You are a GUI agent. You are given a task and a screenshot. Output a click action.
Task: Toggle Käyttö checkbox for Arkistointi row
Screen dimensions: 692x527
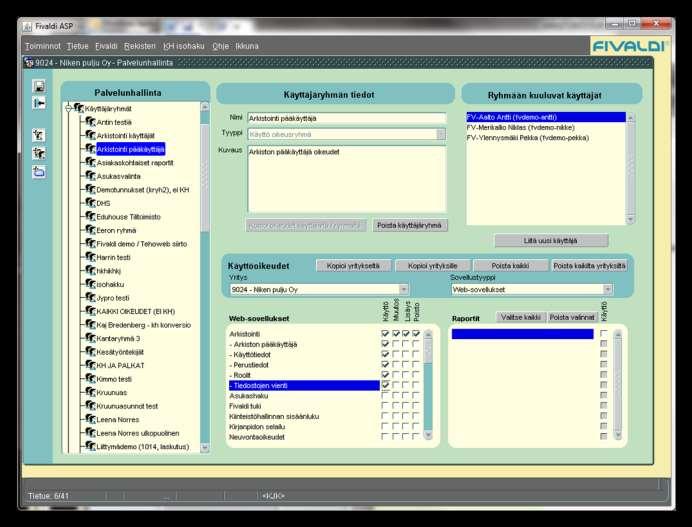pos(385,333)
